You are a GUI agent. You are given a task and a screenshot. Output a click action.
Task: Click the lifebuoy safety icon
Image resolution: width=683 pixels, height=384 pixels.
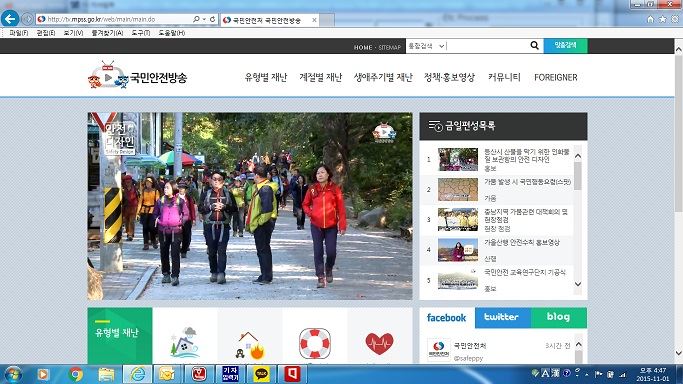[314, 344]
